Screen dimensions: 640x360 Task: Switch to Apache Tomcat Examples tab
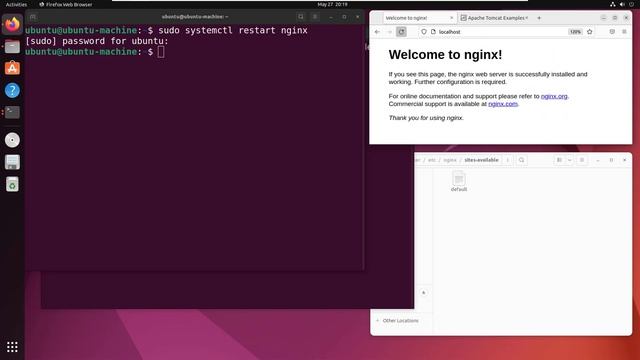click(x=494, y=18)
